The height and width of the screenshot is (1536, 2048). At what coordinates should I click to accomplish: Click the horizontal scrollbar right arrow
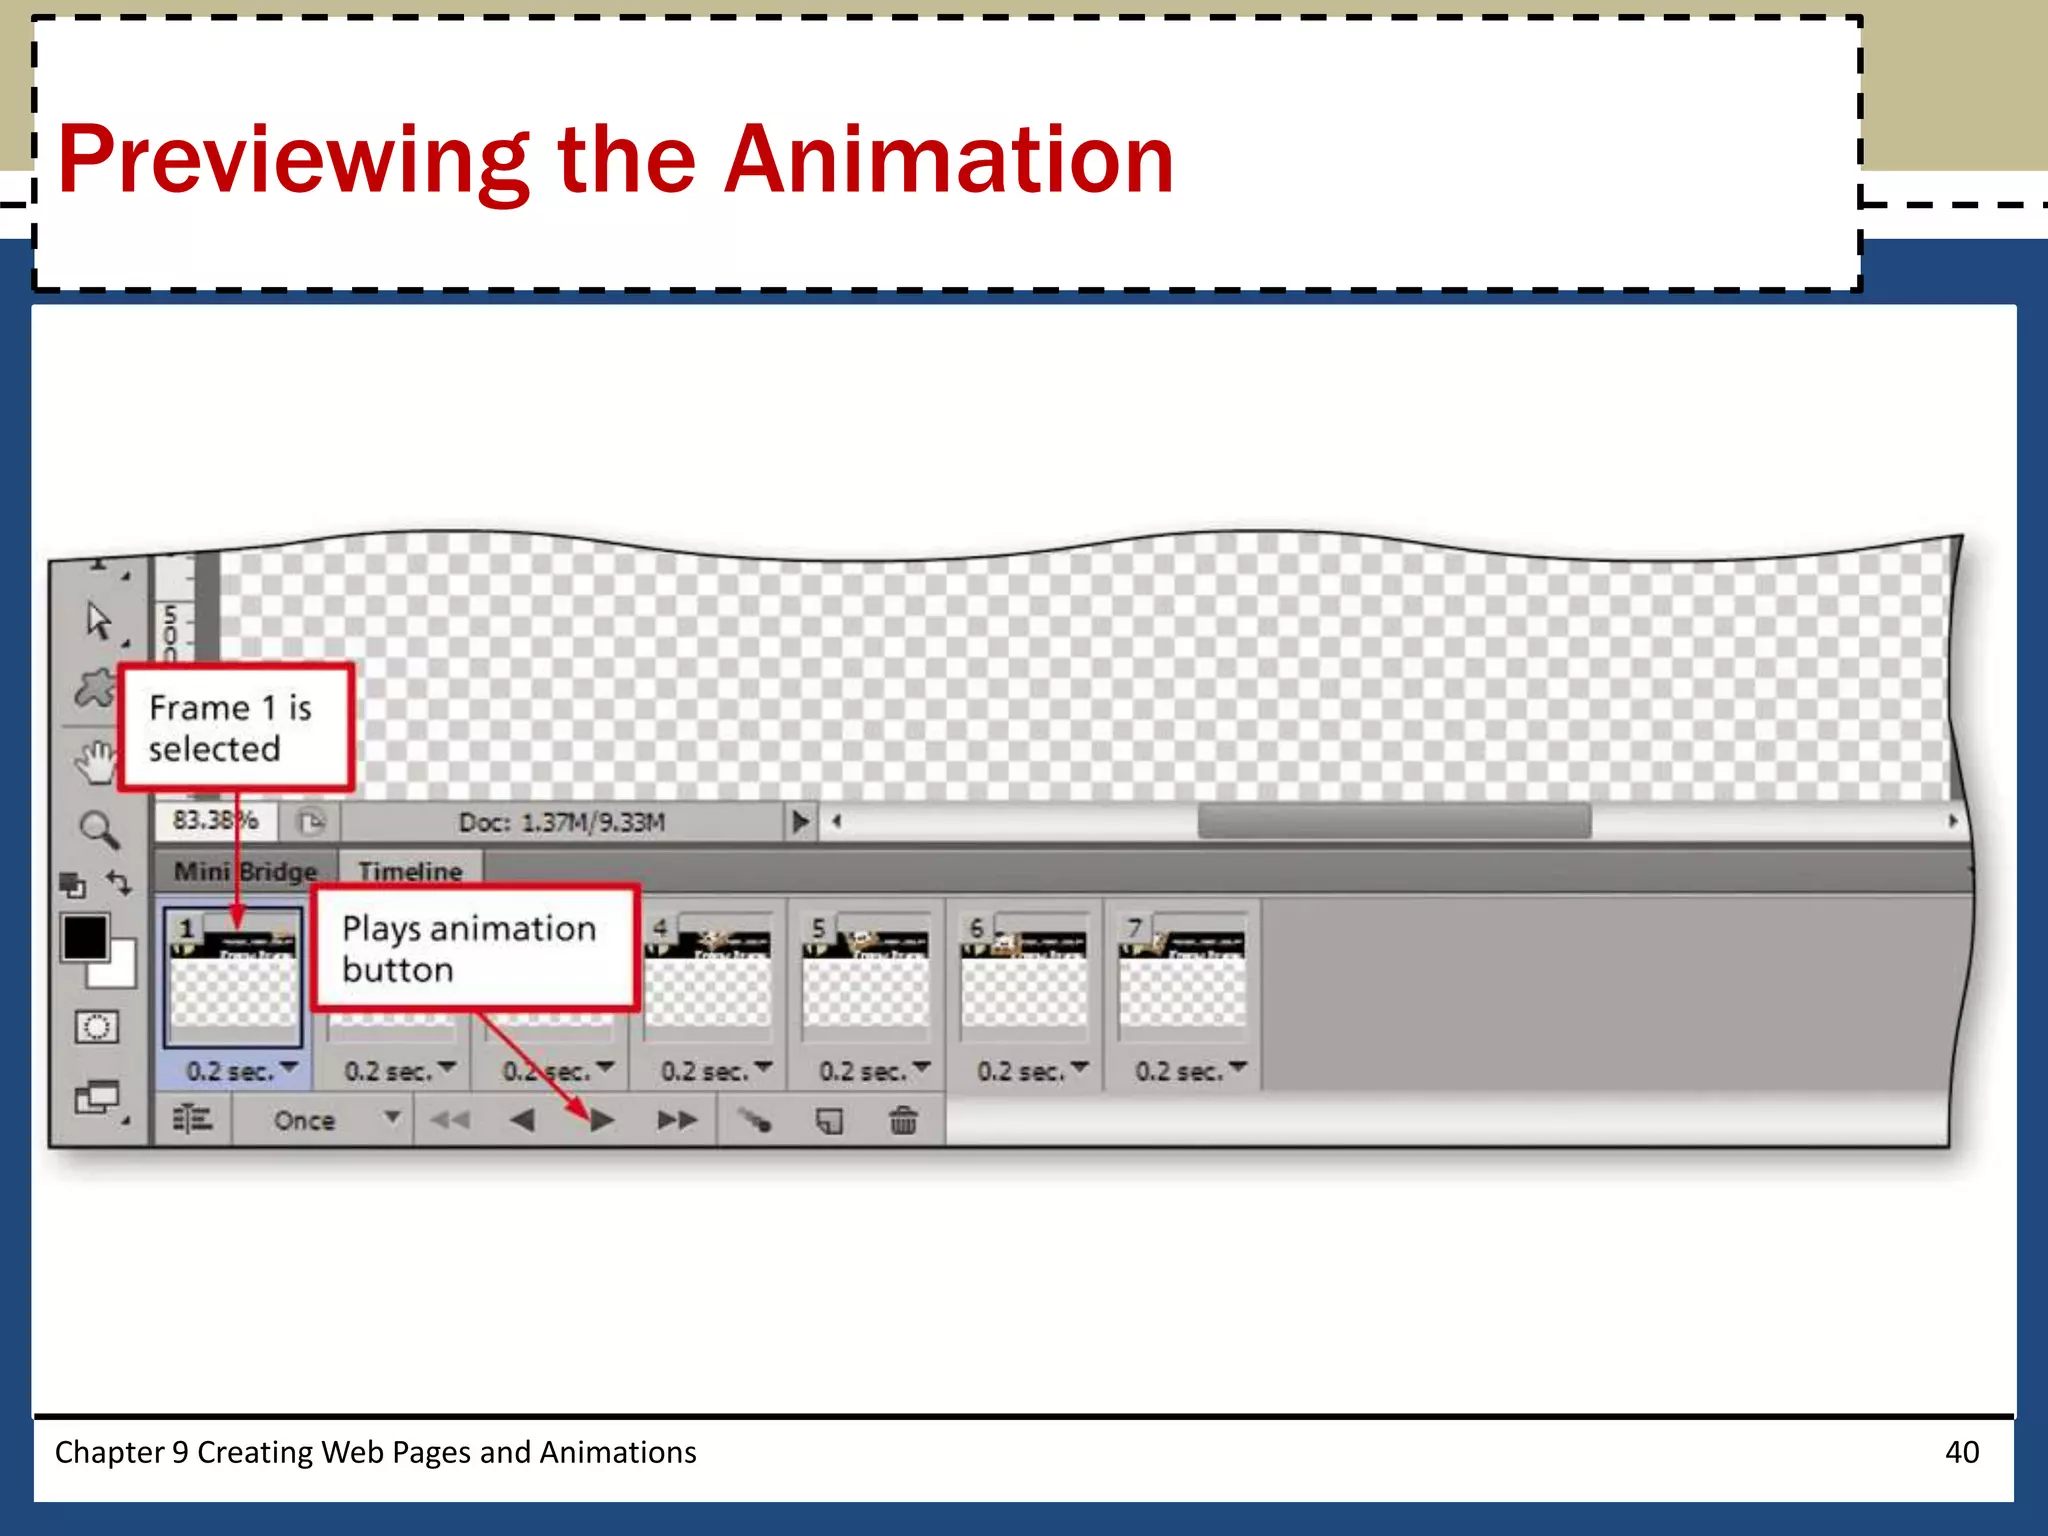[x=1952, y=821]
